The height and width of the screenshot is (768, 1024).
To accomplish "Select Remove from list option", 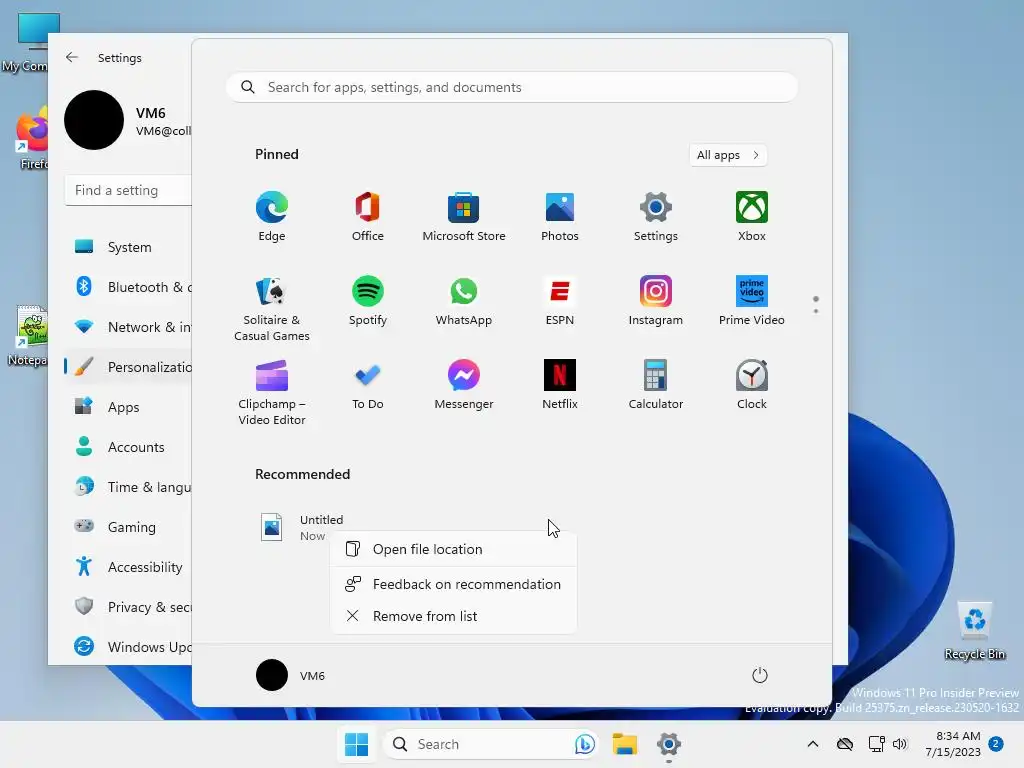I will tap(454, 616).
